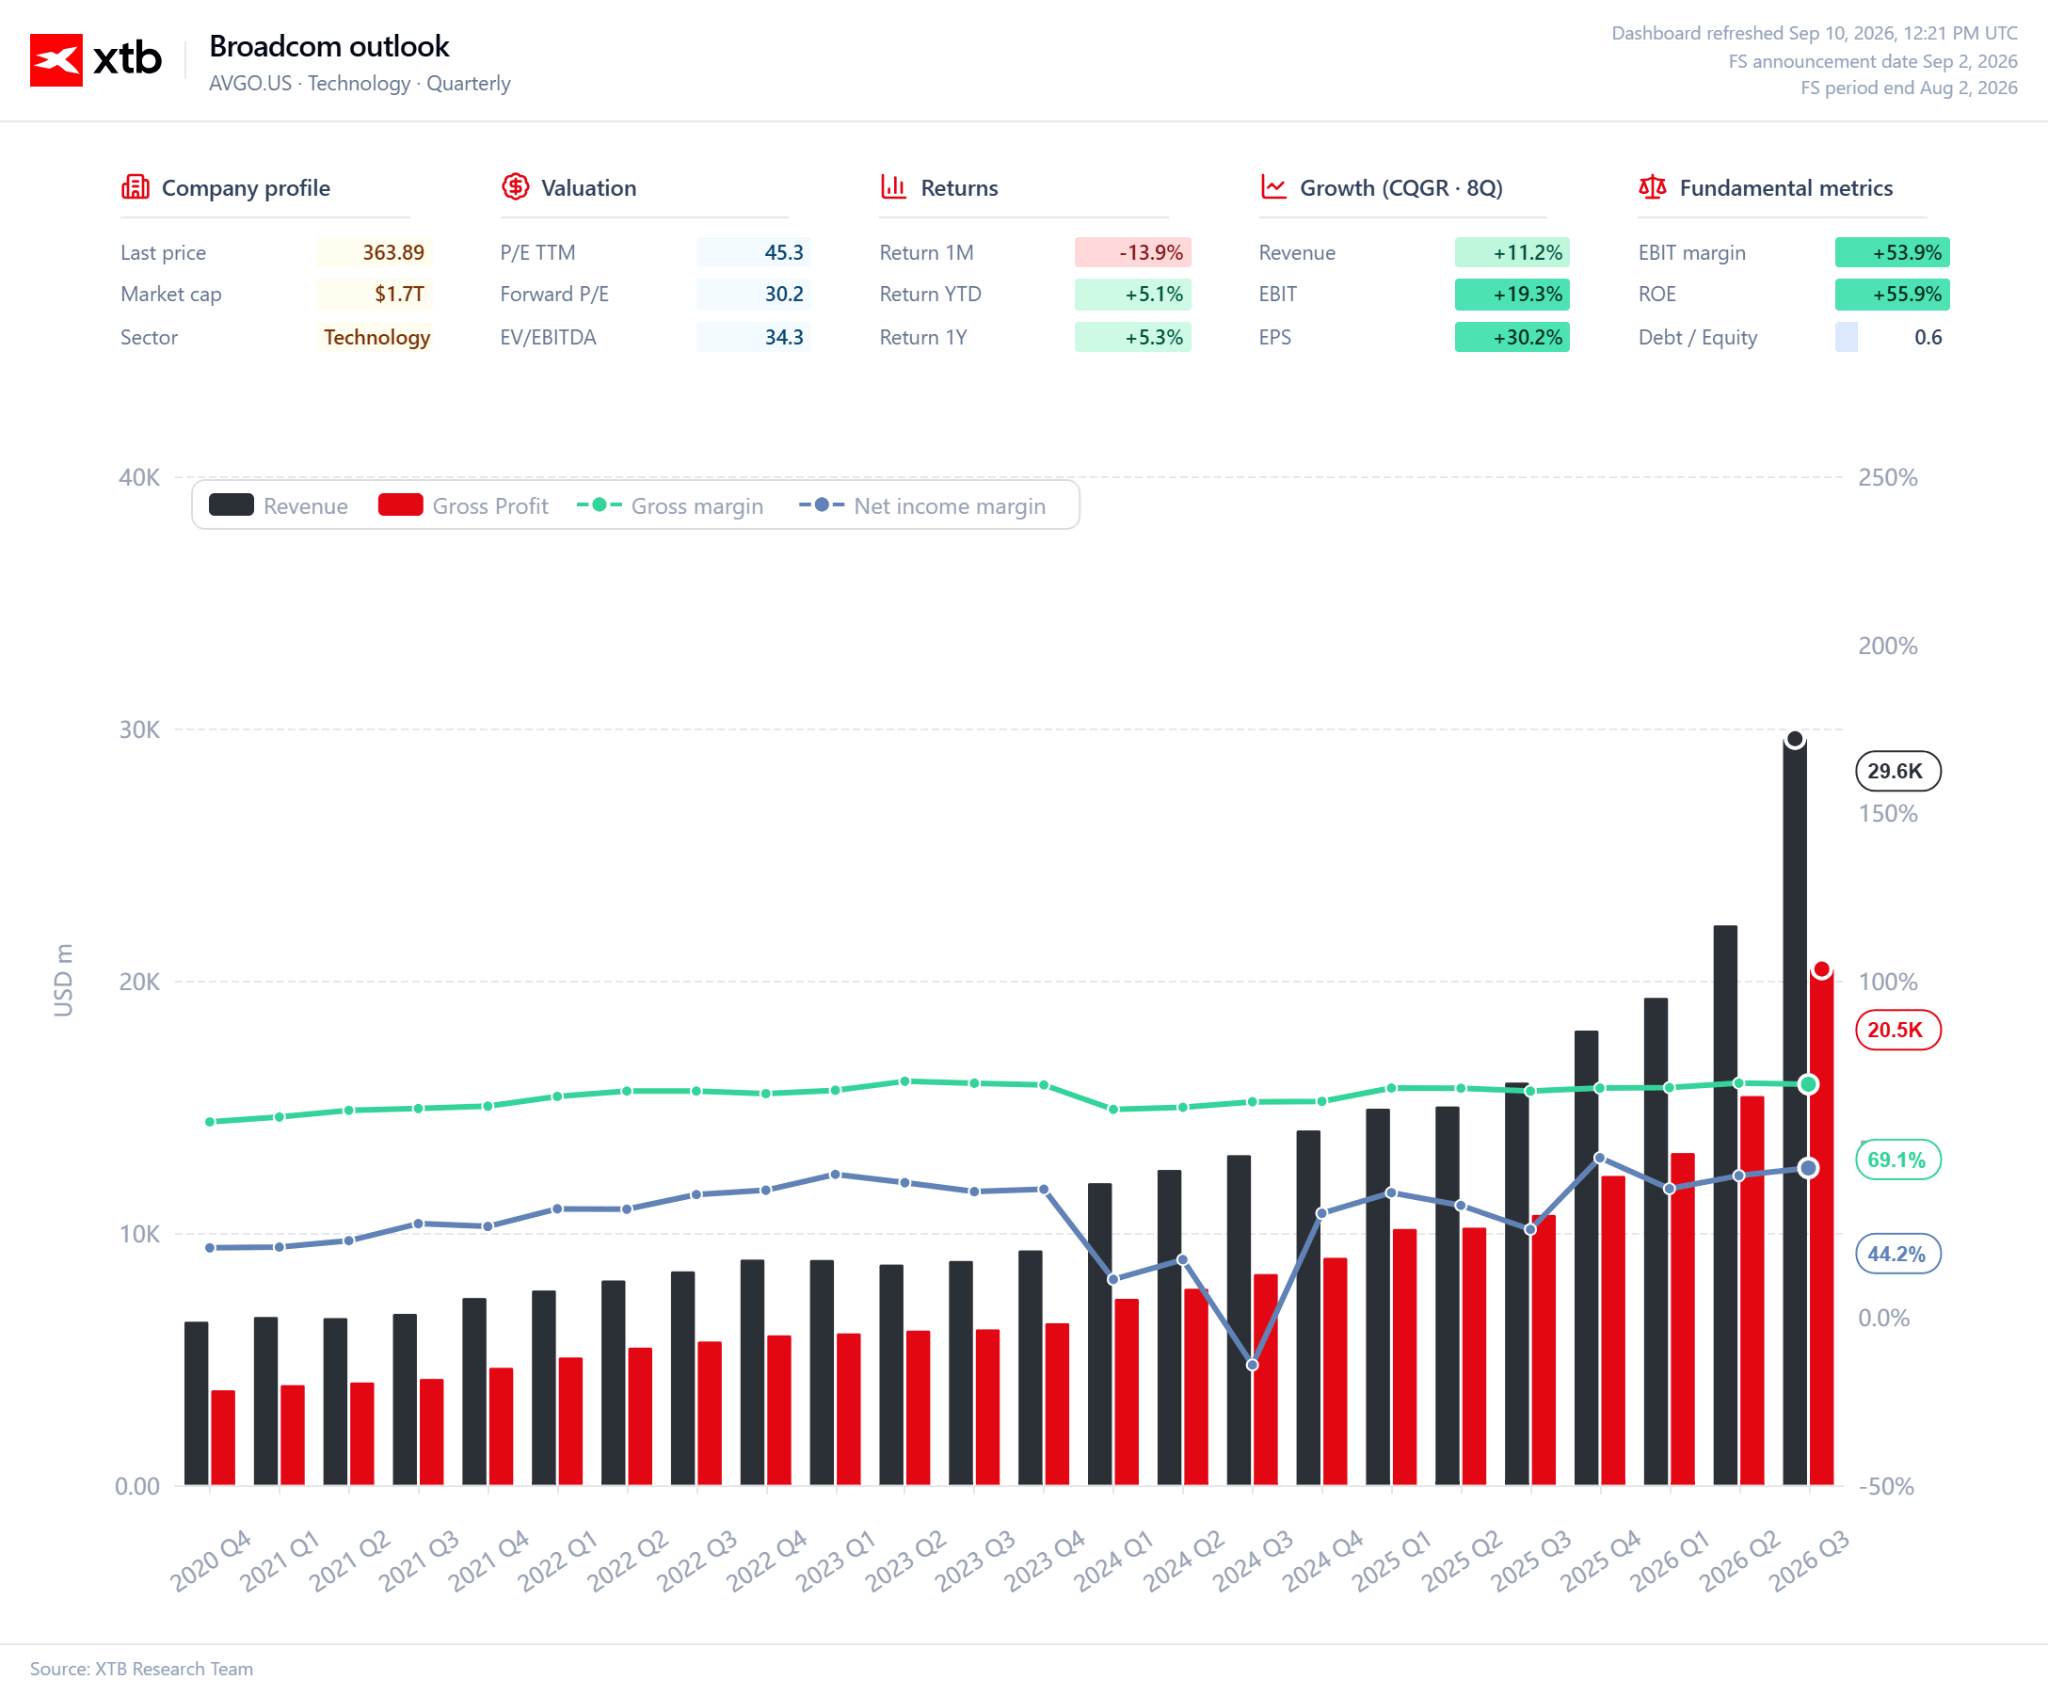Select the 29.6K revenue value label

pyautogui.click(x=1897, y=771)
